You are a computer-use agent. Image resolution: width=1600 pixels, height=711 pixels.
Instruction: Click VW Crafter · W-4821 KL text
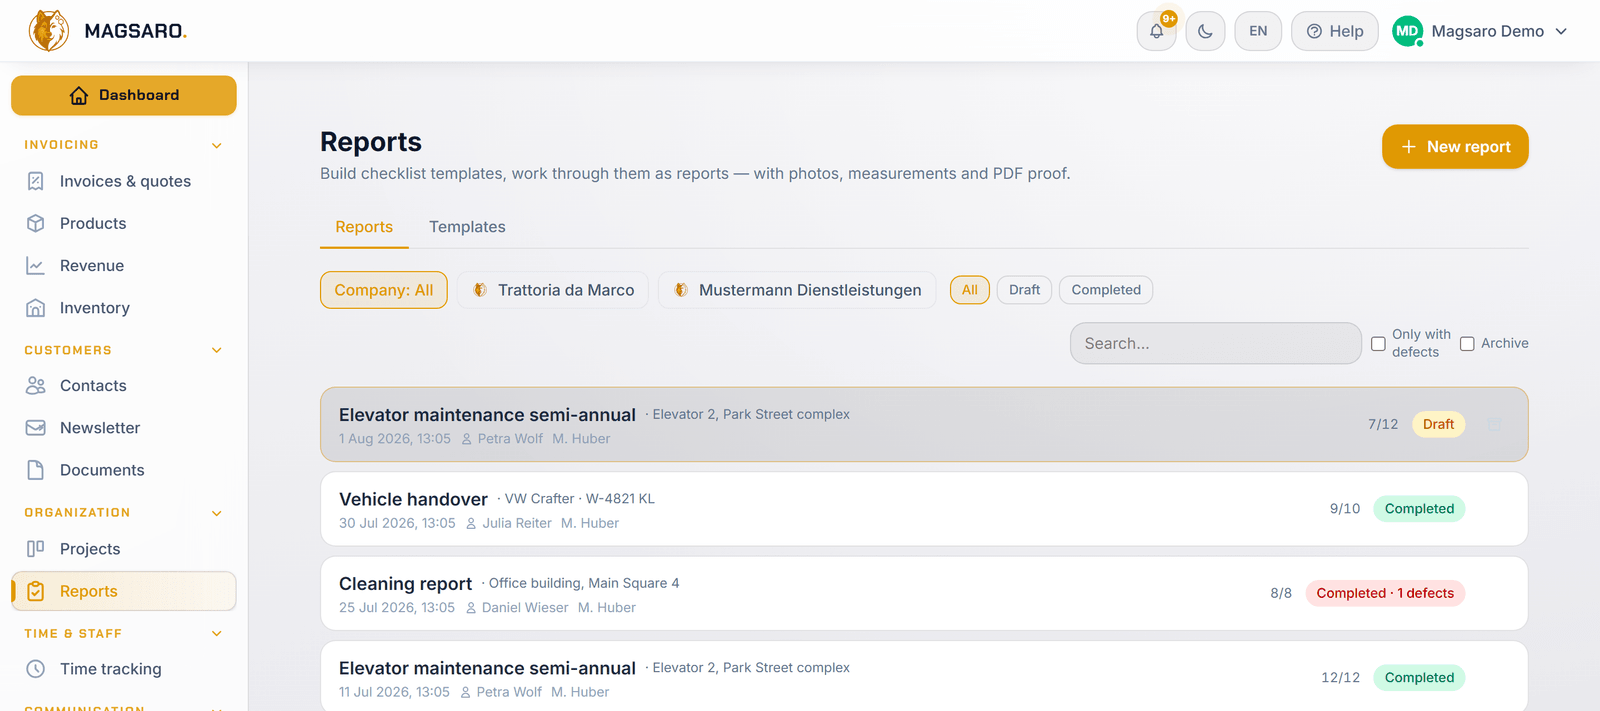[x=580, y=498]
